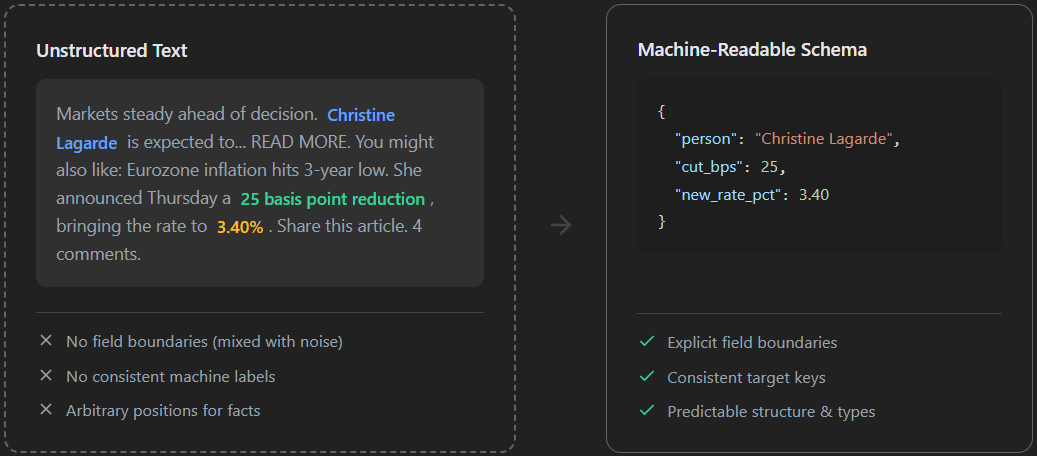Click the "Christine Lagarde" string value in JSON
This screenshot has width=1037, height=456.
(x=825, y=139)
